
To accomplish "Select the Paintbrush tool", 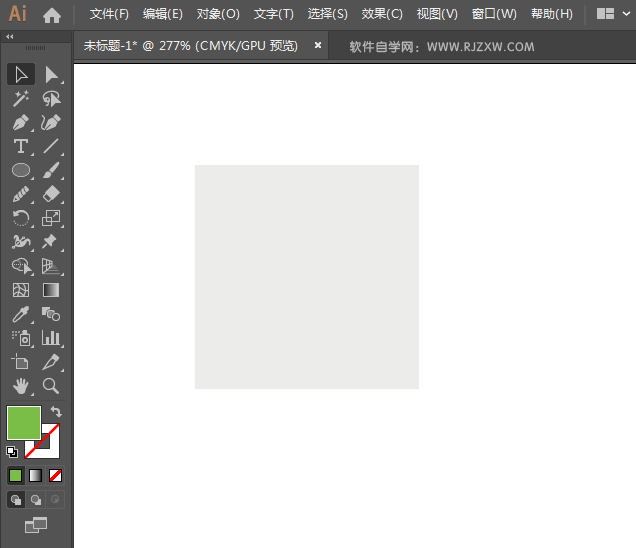I will click(51, 170).
